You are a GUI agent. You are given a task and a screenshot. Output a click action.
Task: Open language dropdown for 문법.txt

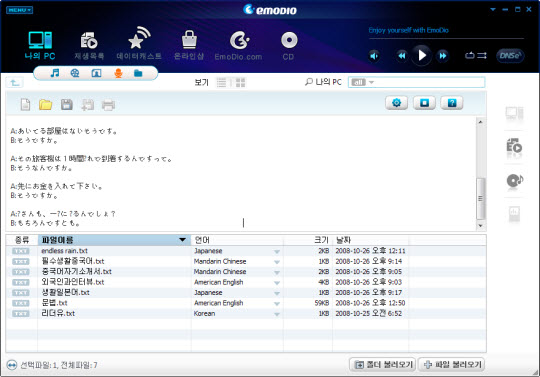click(277, 303)
